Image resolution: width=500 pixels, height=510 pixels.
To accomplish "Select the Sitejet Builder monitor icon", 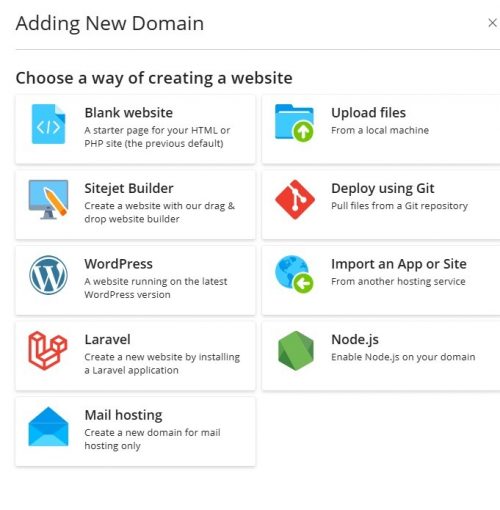I will (48, 200).
